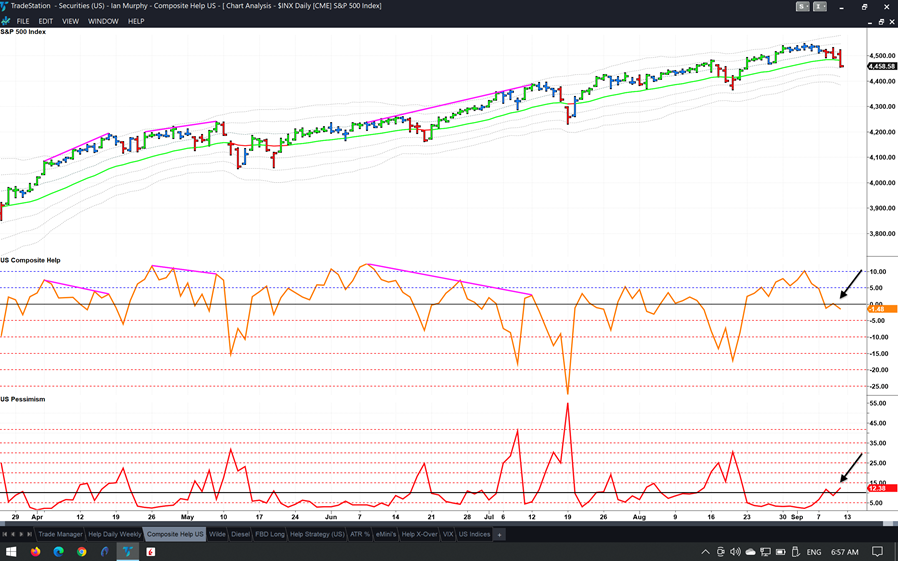
Task: Open Firefox from the Windows taskbar
Action: (x=35, y=551)
